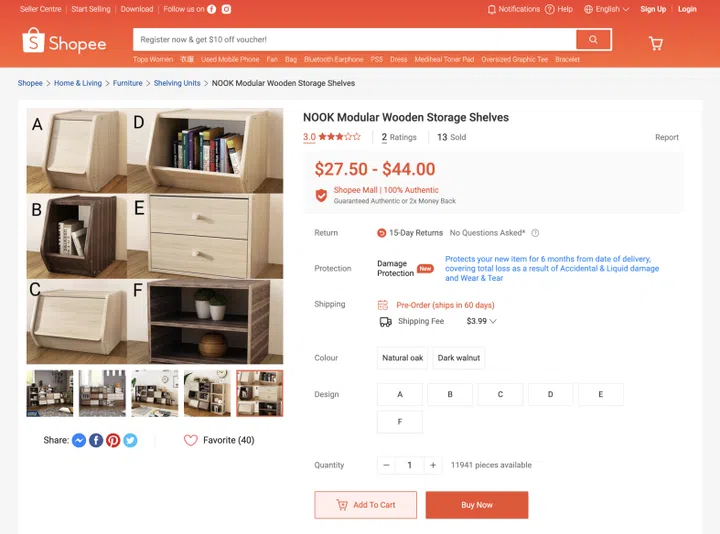Open the Furniture breadcrumb link

[128, 83]
